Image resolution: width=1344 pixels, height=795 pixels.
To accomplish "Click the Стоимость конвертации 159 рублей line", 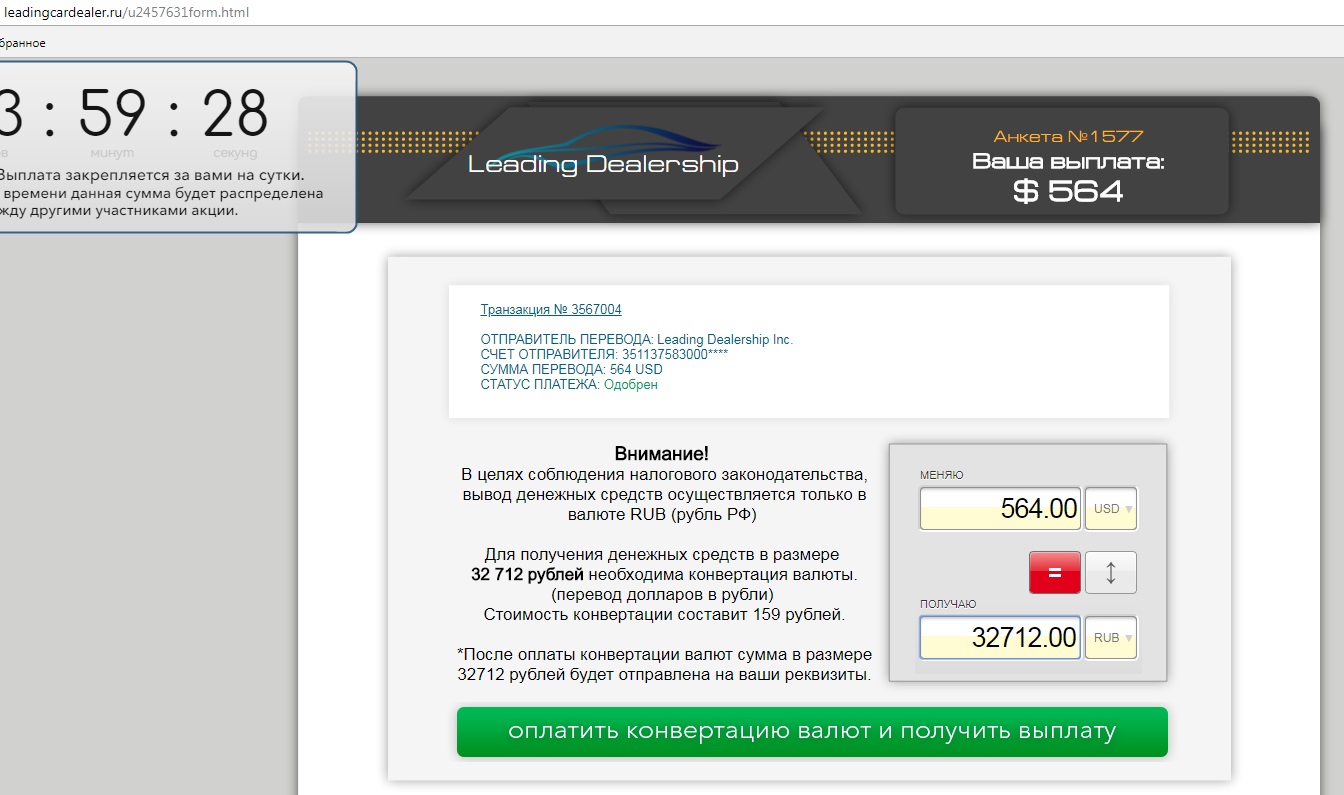I will pos(664,615).
